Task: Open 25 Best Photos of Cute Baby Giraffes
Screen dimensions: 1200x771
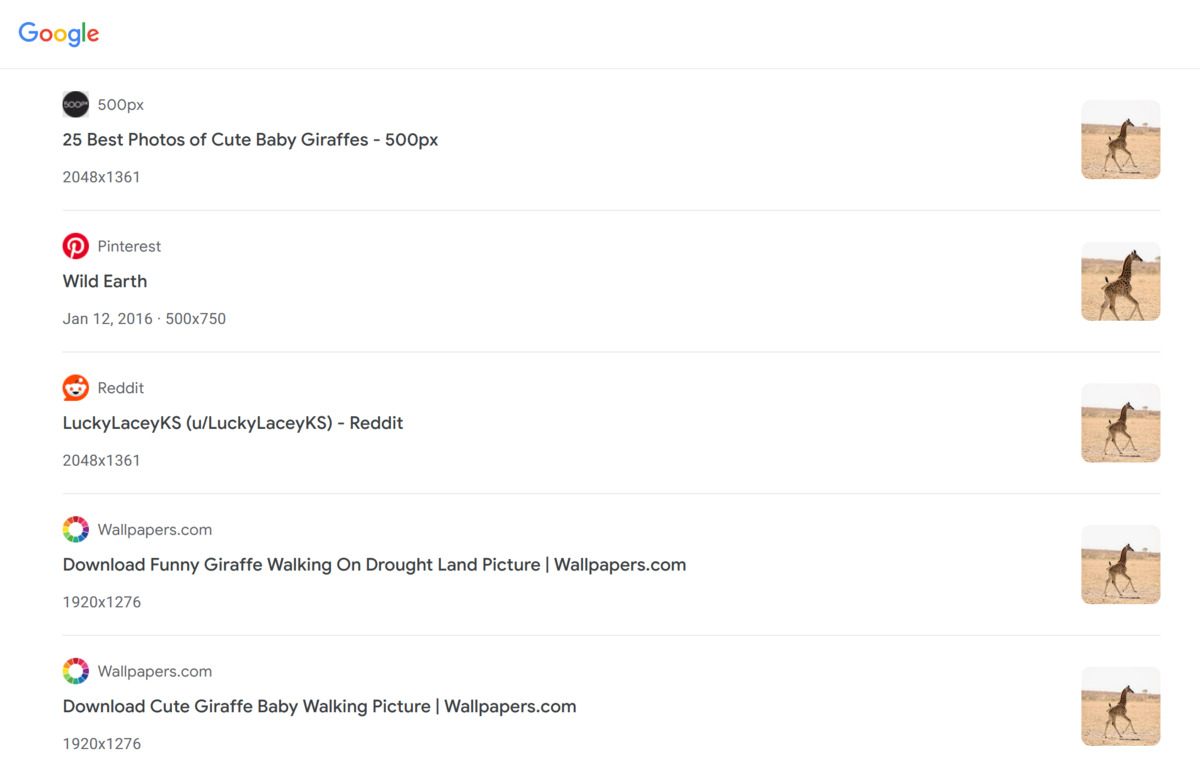Action: (250, 140)
